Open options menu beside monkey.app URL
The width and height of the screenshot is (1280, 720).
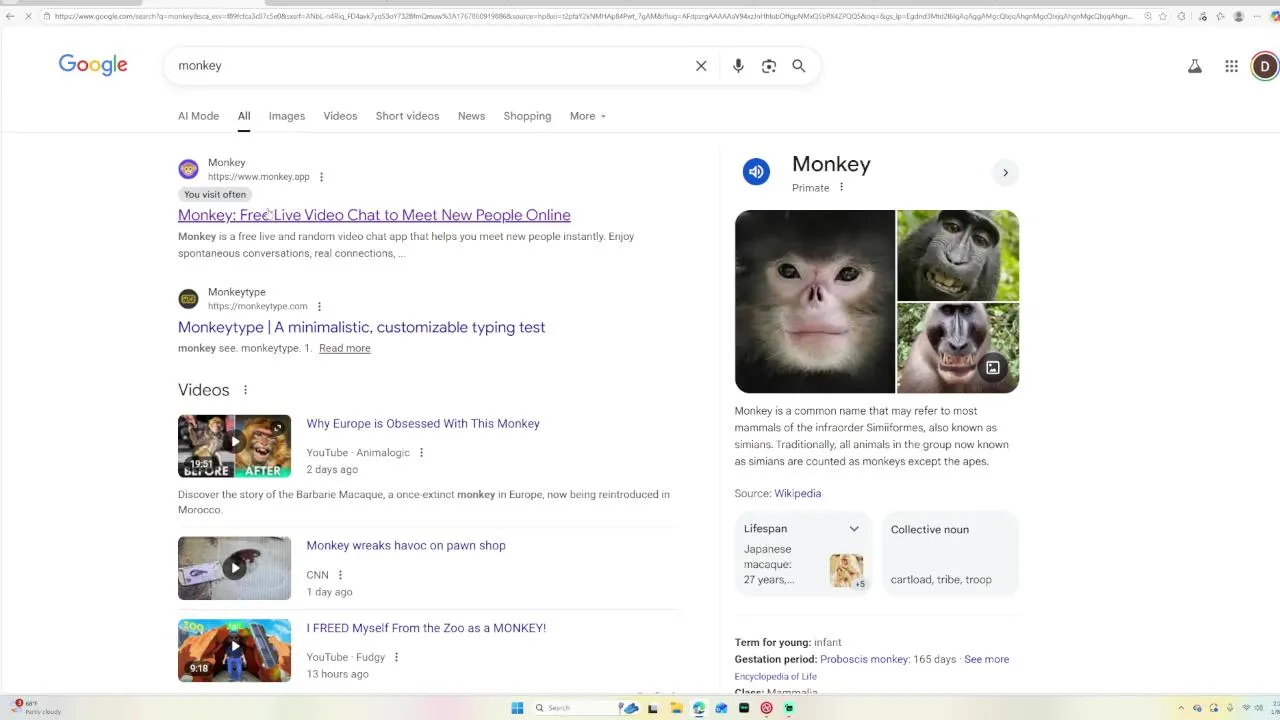coord(321,177)
